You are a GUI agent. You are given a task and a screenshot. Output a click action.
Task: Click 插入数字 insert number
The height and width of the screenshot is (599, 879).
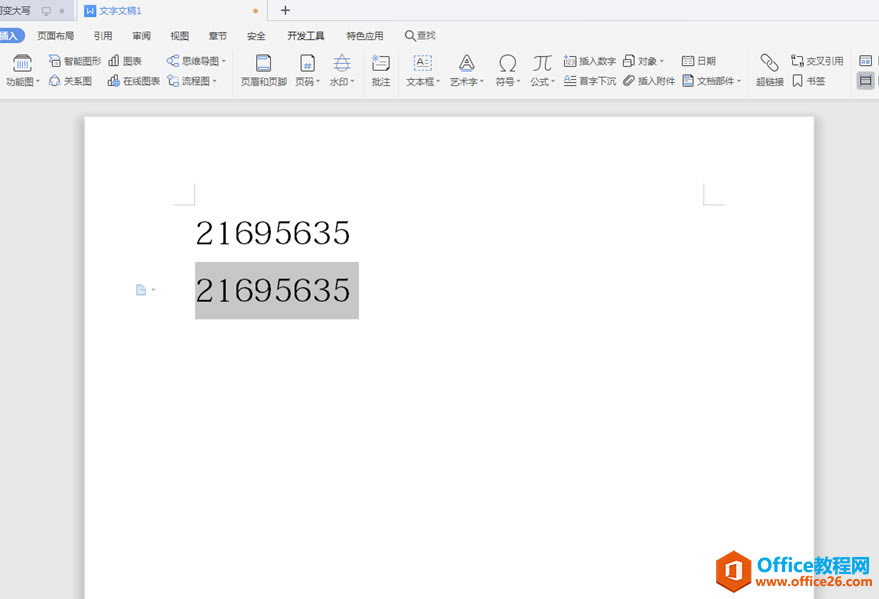[x=590, y=61]
